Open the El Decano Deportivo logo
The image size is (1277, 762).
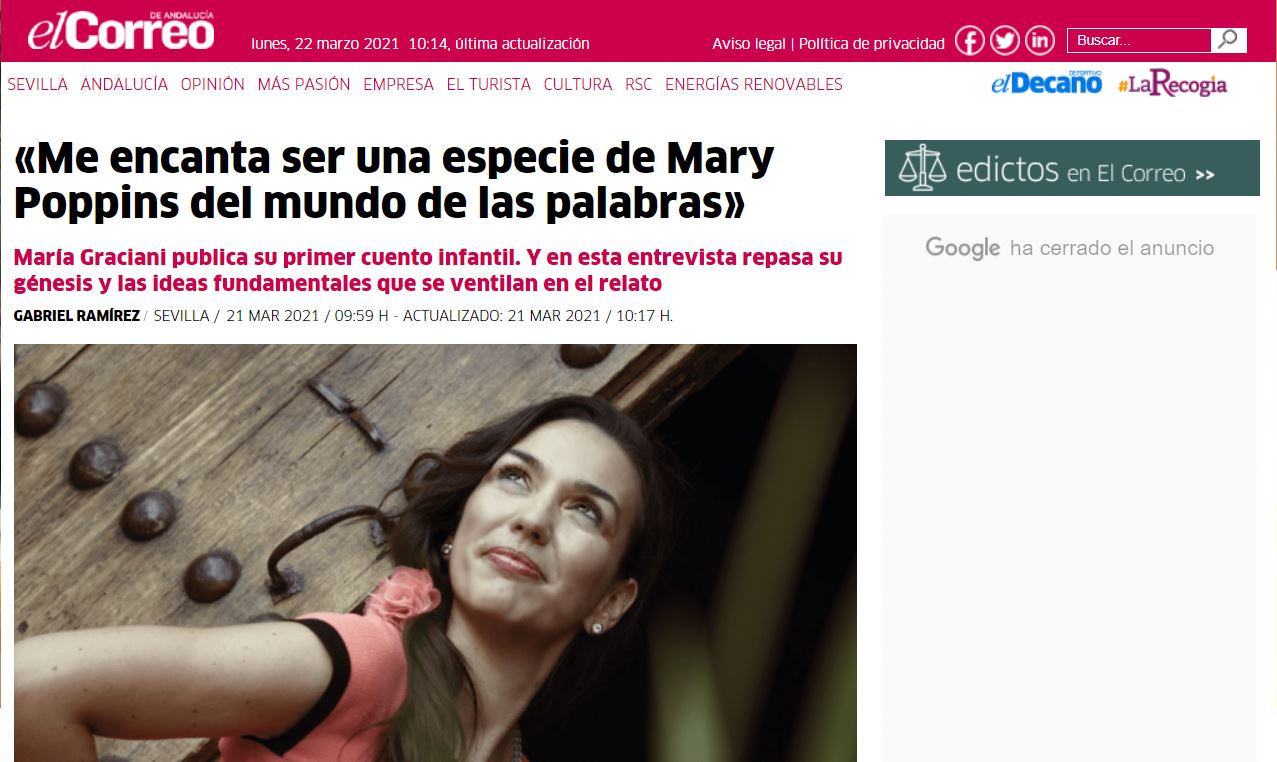1046,83
